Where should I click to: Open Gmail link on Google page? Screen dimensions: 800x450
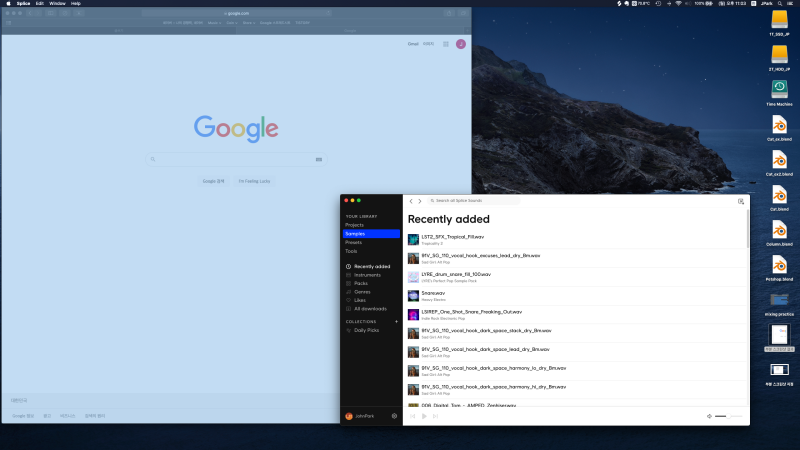(413, 44)
